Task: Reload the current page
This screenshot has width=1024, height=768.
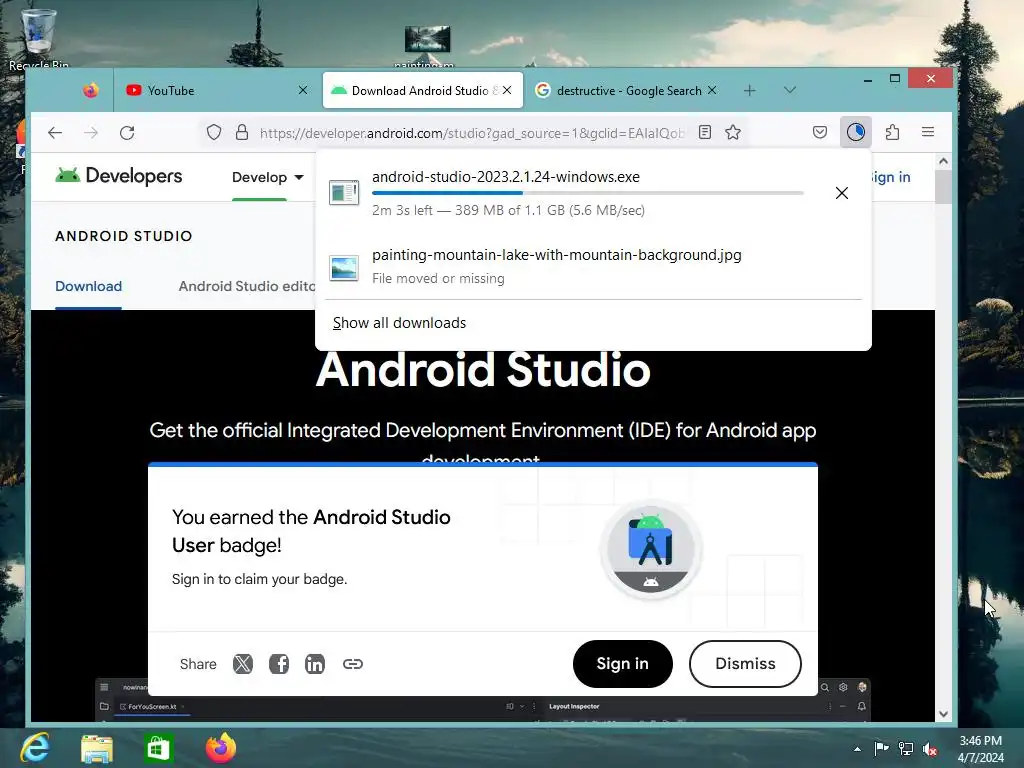Action: pyautogui.click(x=127, y=133)
